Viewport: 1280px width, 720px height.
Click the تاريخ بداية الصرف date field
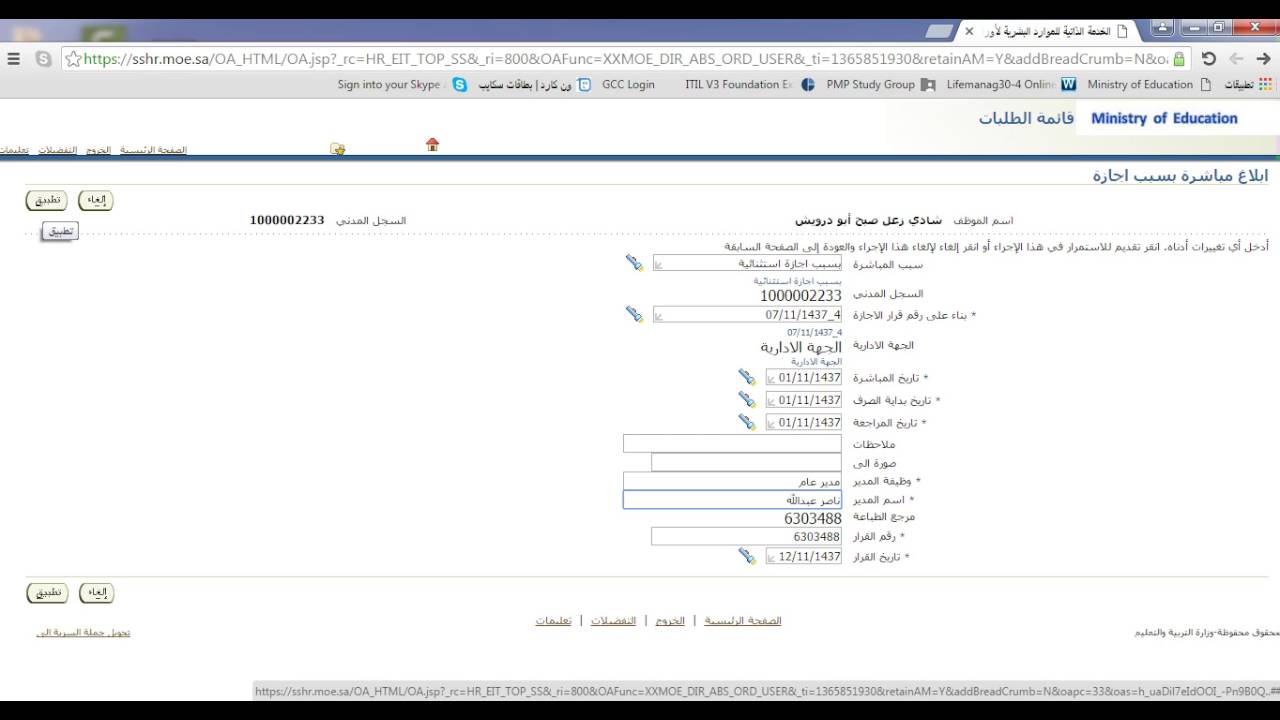pyautogui.click(x=804, y=400)
